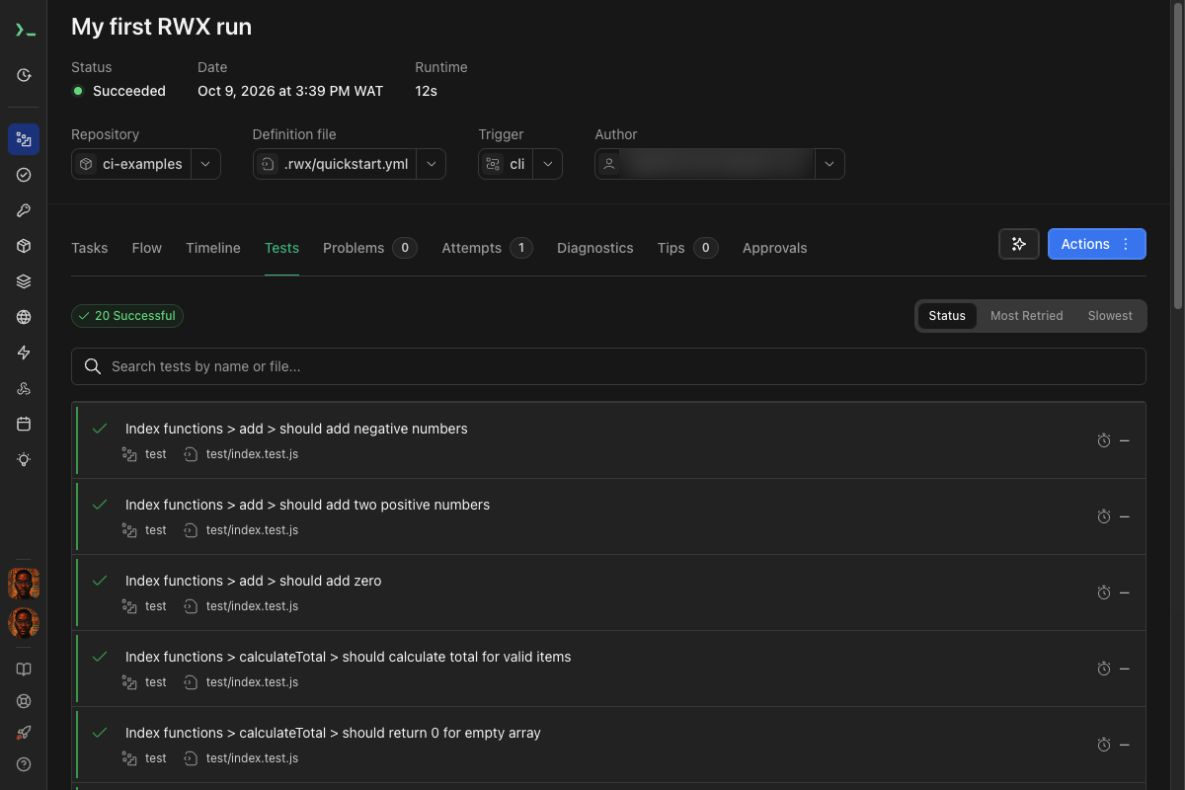Click the sparkle AI button beside Actions

[x=1018, y=243]
